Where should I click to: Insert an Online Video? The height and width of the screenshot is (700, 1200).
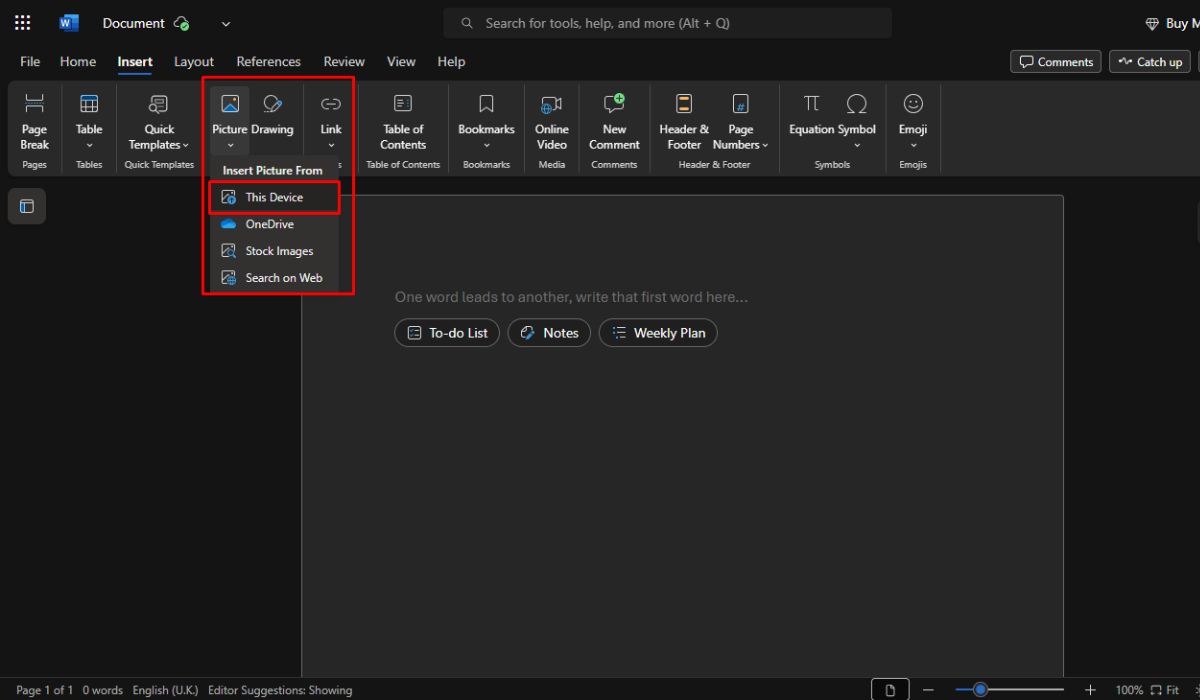[x=551, y=121]
